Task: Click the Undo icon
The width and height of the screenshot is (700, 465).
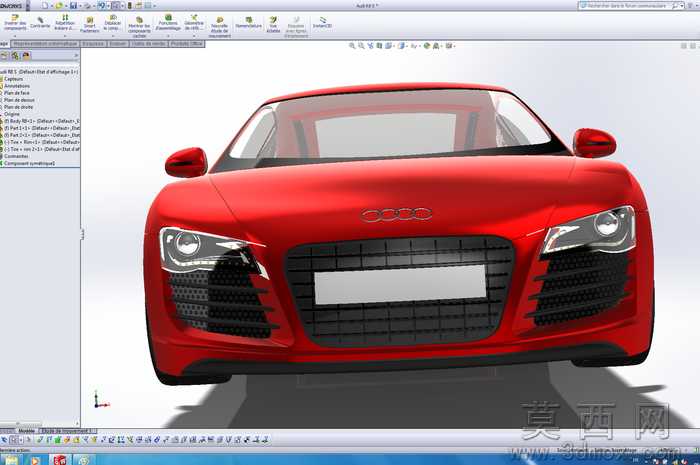Action: 101,5
